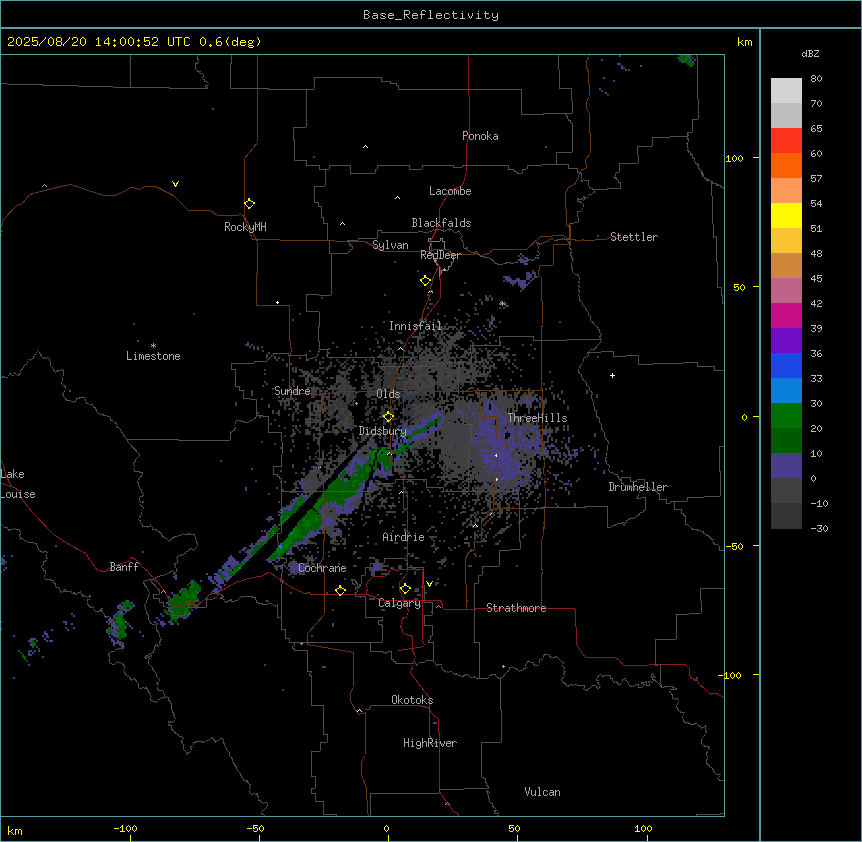Click the ThreeHills label
Viewport: 862px width, 842px height.
point(537,418)
